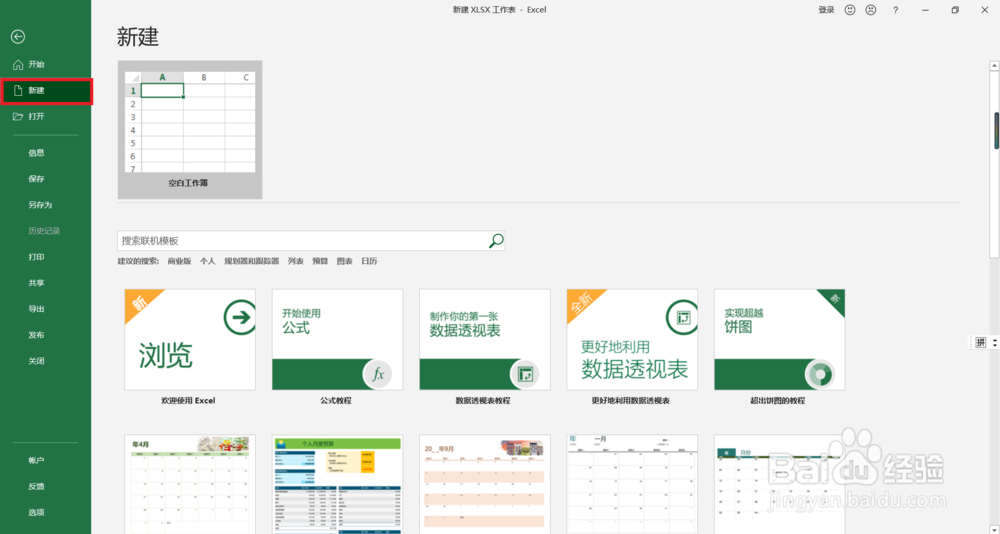Select suggested search 规划器和跟踪器
This screenshot has width=1000, height=534.
251,262
